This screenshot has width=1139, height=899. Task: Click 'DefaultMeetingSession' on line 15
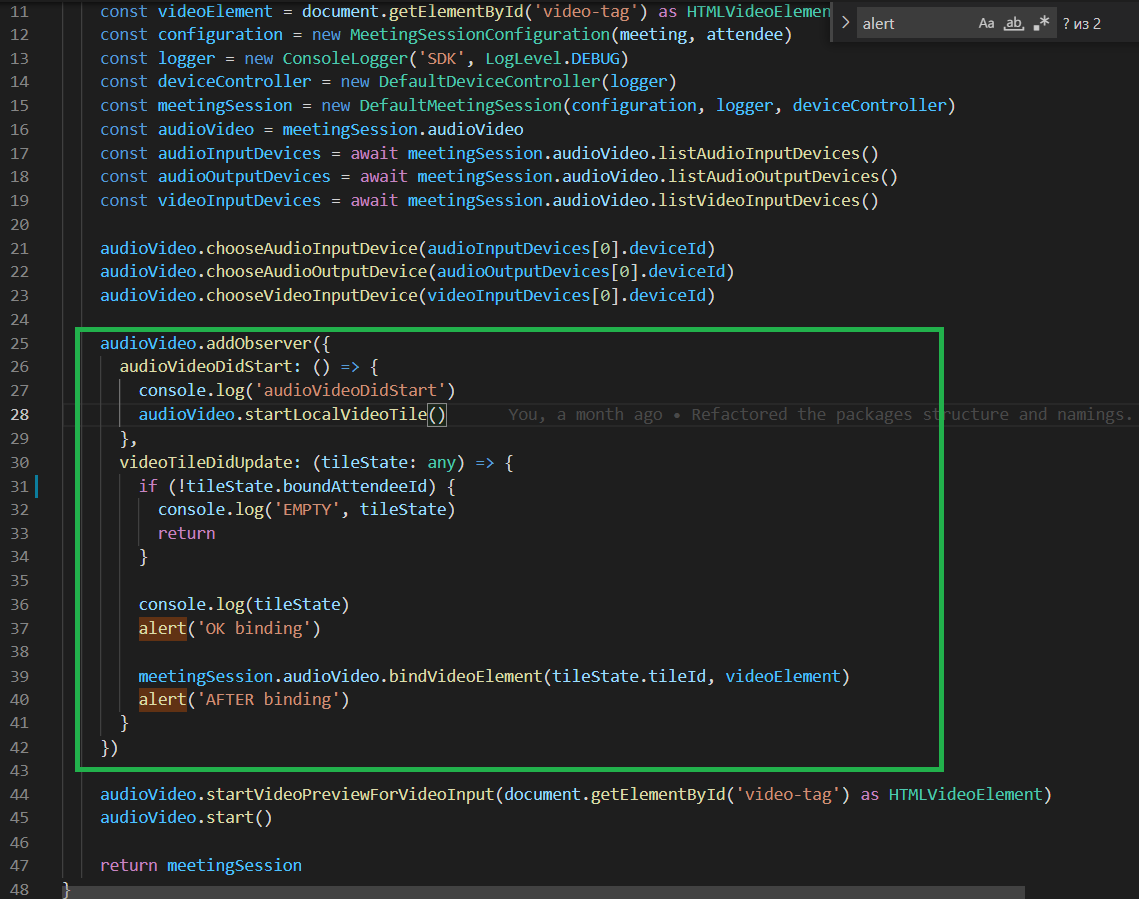point(461,106)
